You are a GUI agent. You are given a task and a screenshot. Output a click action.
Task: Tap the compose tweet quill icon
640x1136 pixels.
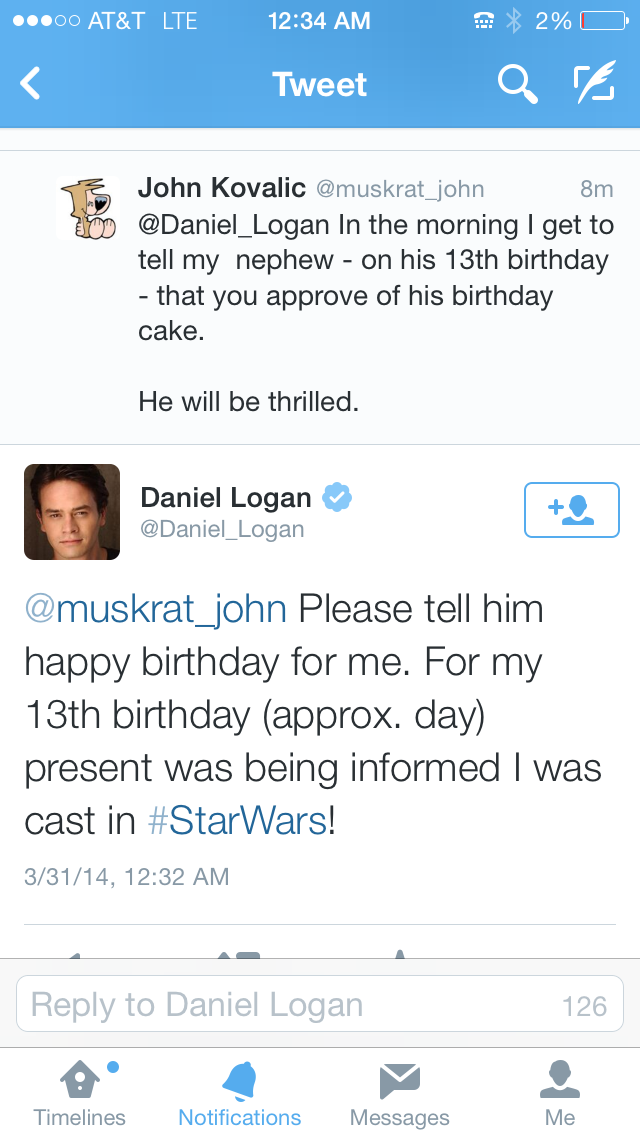pos(593,84)
